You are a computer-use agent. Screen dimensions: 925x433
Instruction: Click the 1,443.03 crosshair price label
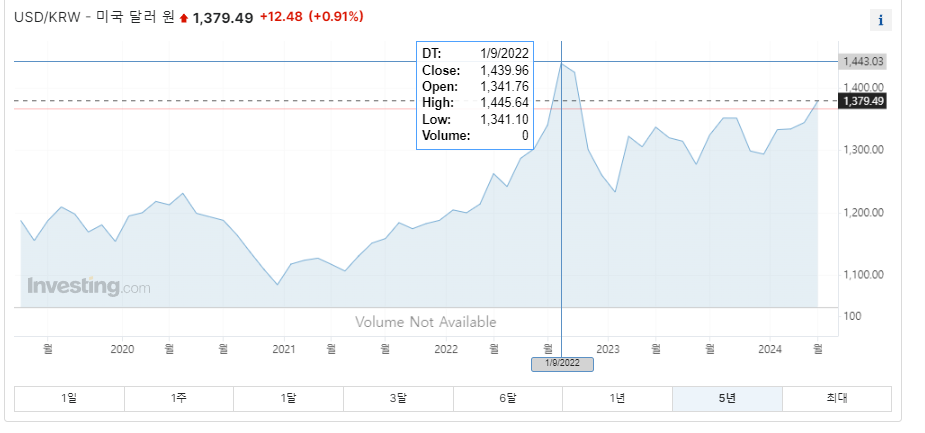pyautogui.click(x=862, y=61)
